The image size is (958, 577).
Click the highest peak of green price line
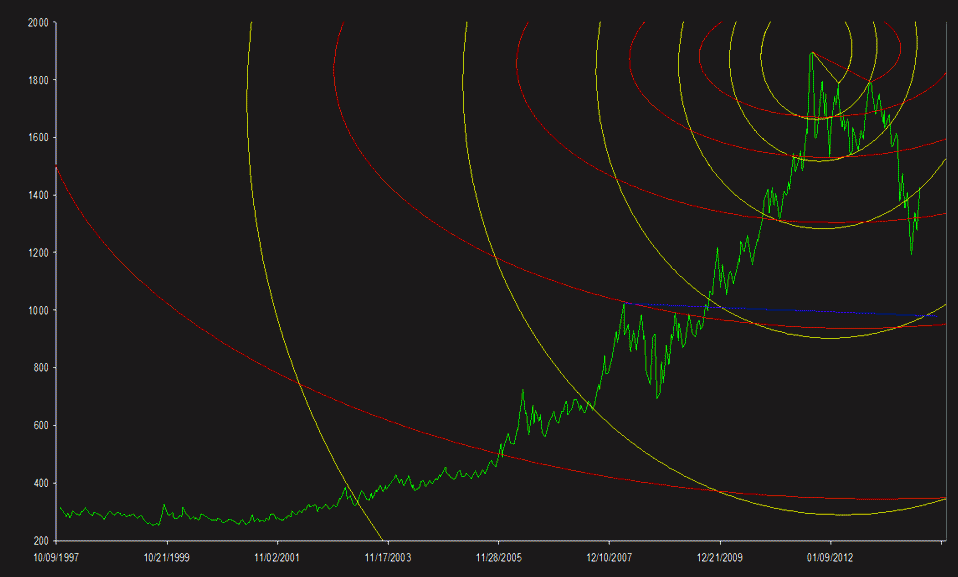pos(812,53)
